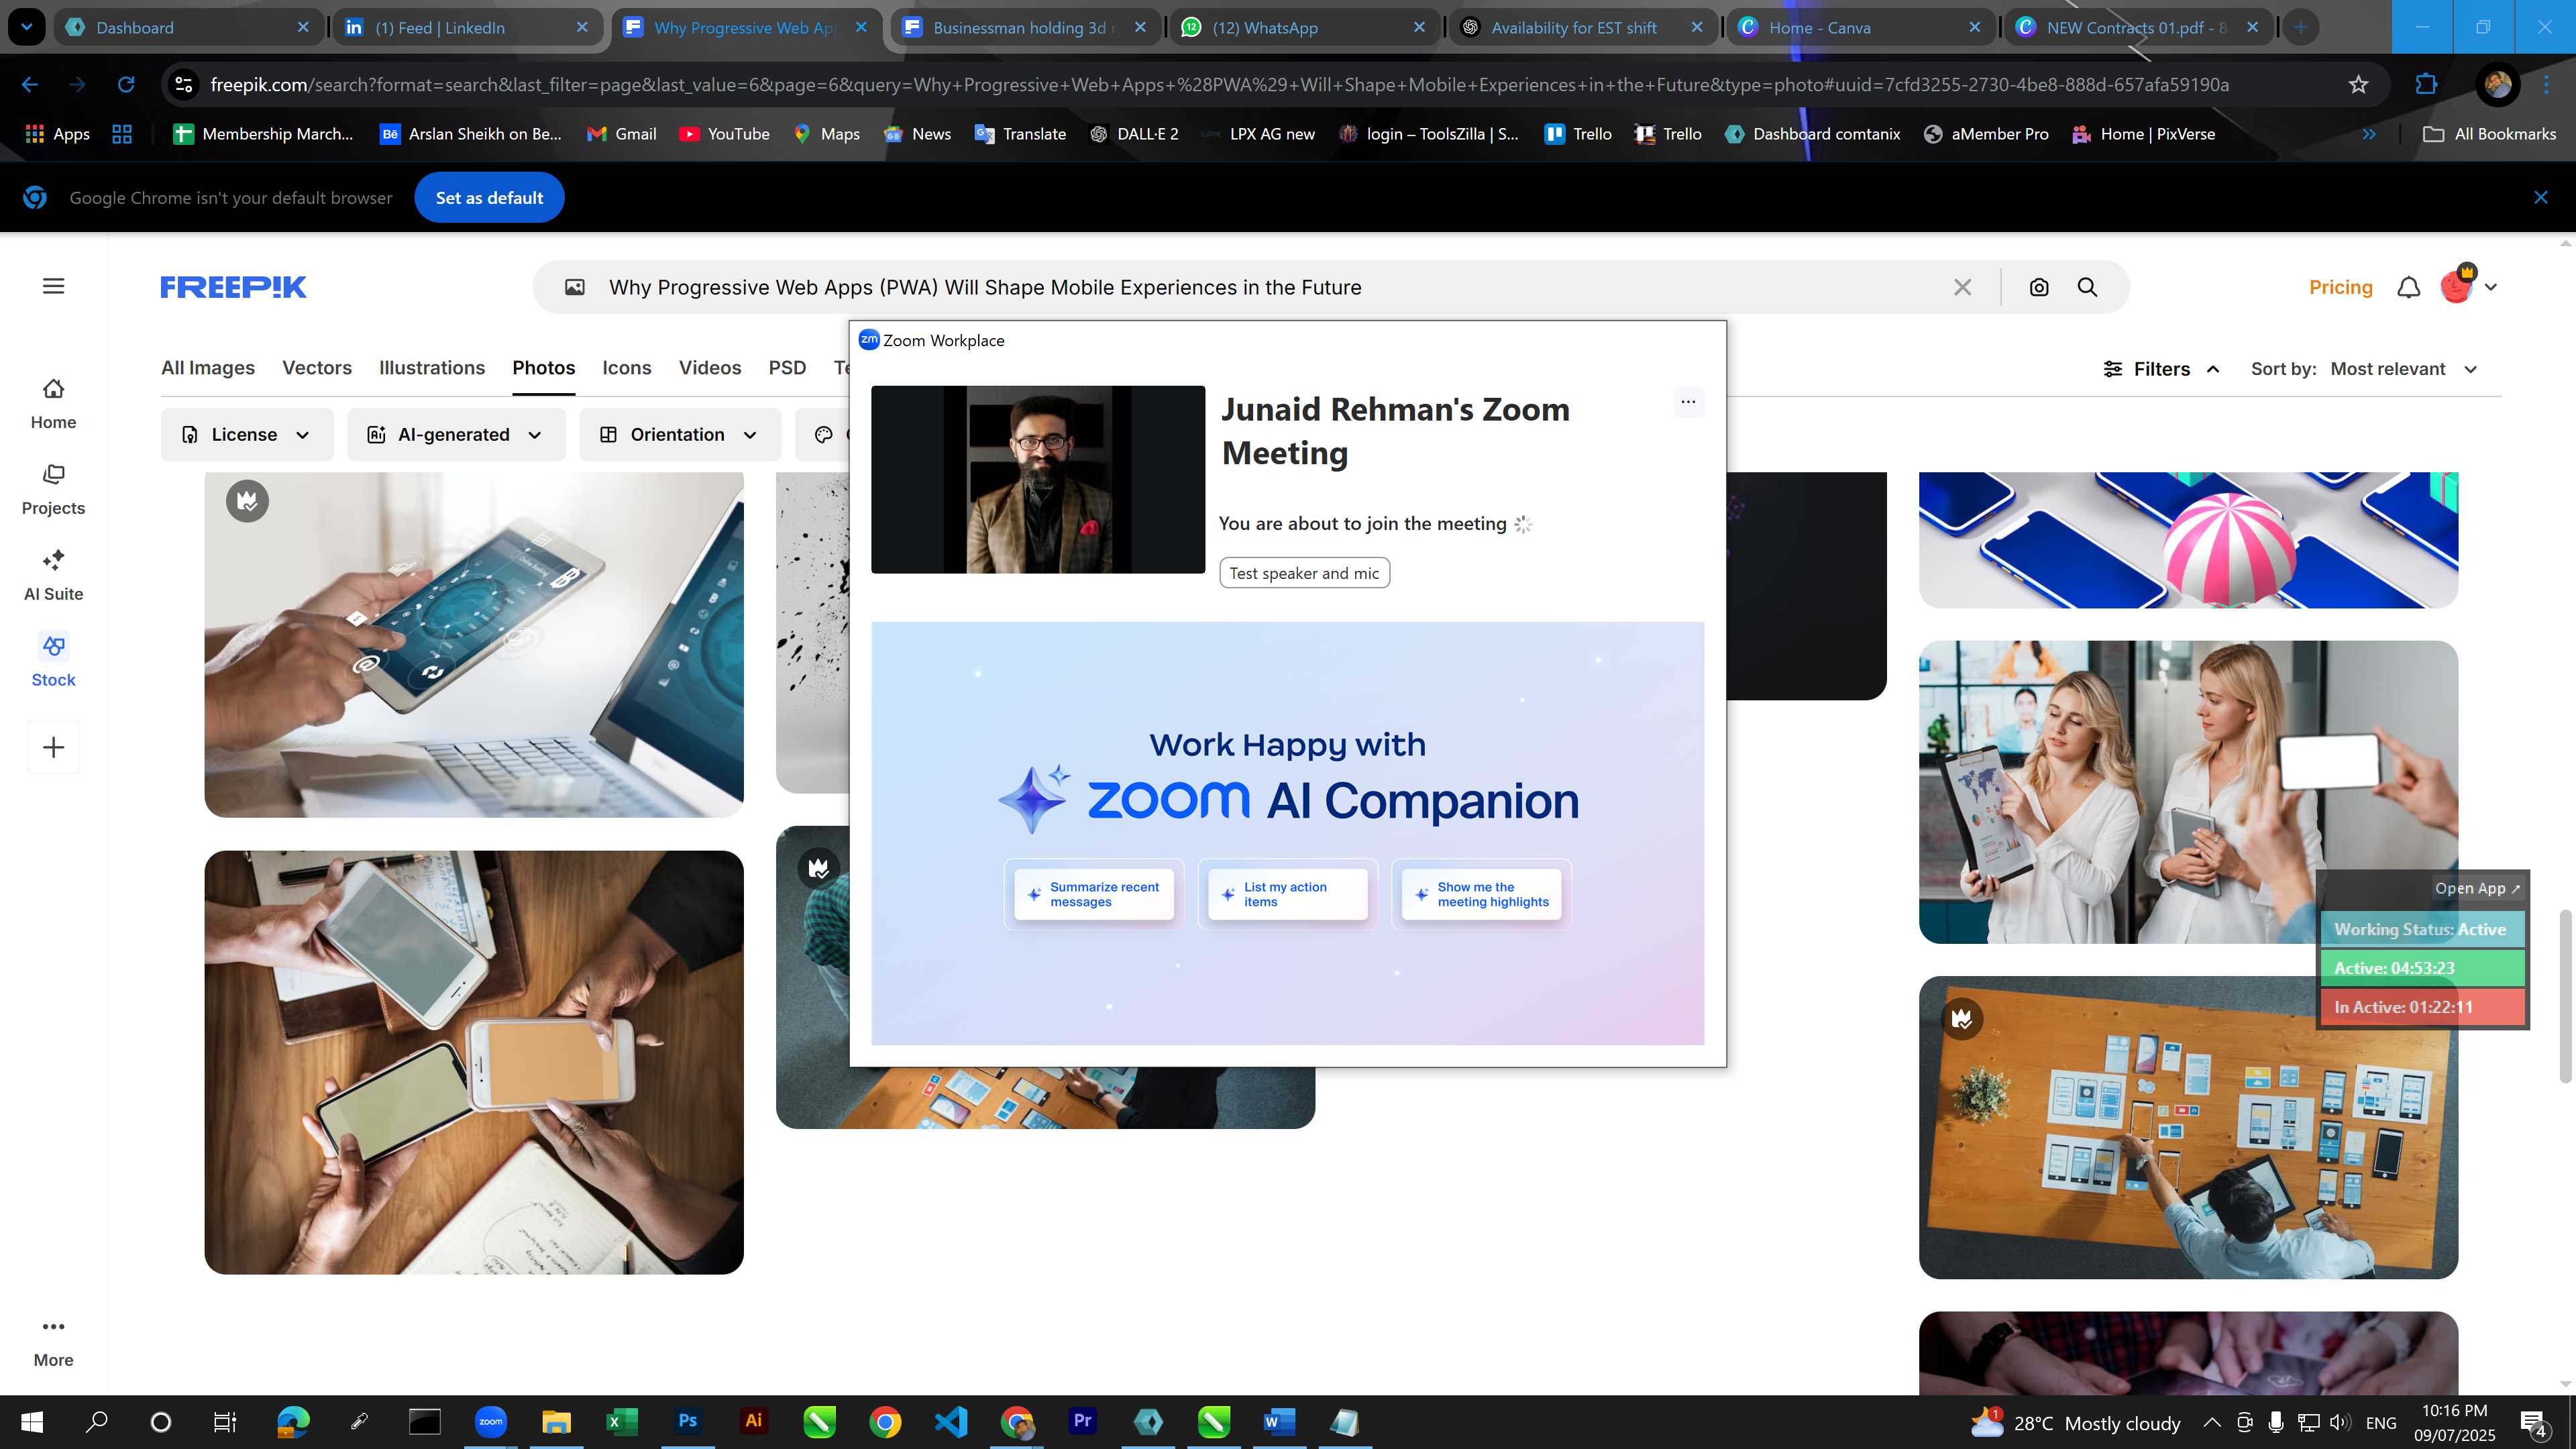
Task: Open the Freepik hamburger menu
Action: 54,286
